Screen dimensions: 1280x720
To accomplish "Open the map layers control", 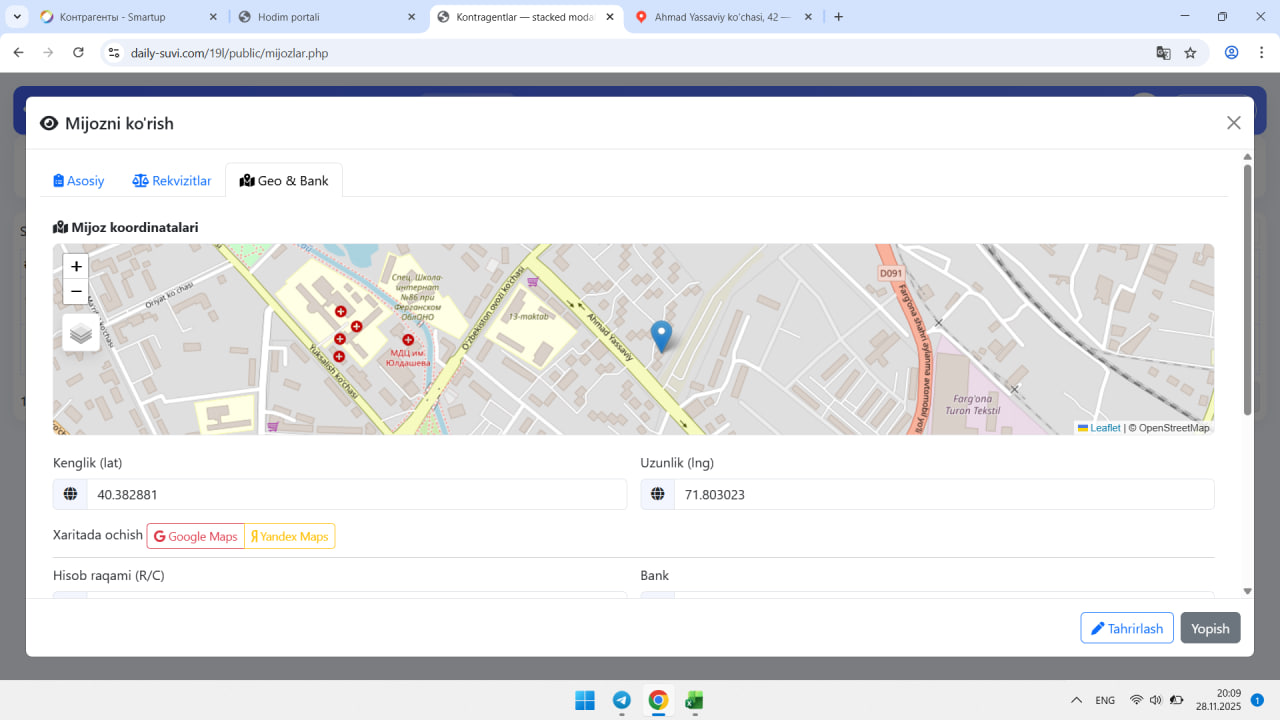I will click(x=81, y=333).
